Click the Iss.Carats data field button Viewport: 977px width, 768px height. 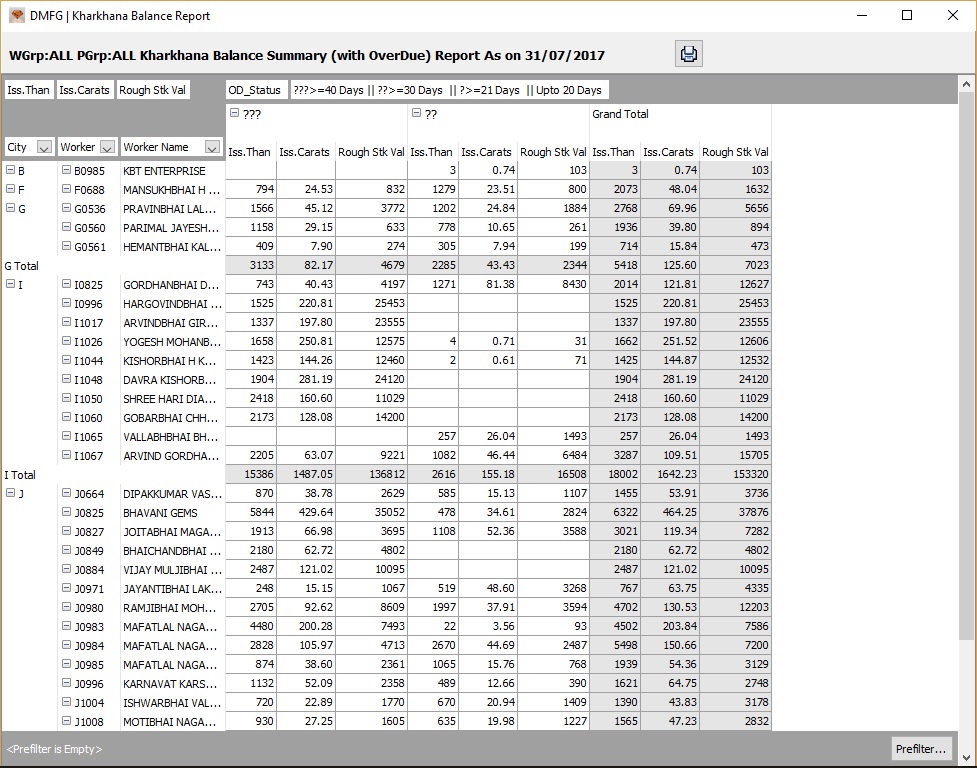84,90
